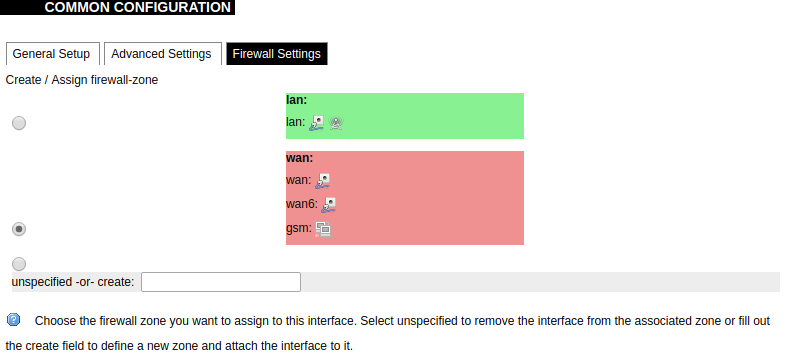The image size is (793, 361).
Task: Click the green lan zone box
Action: click(405, 116)
